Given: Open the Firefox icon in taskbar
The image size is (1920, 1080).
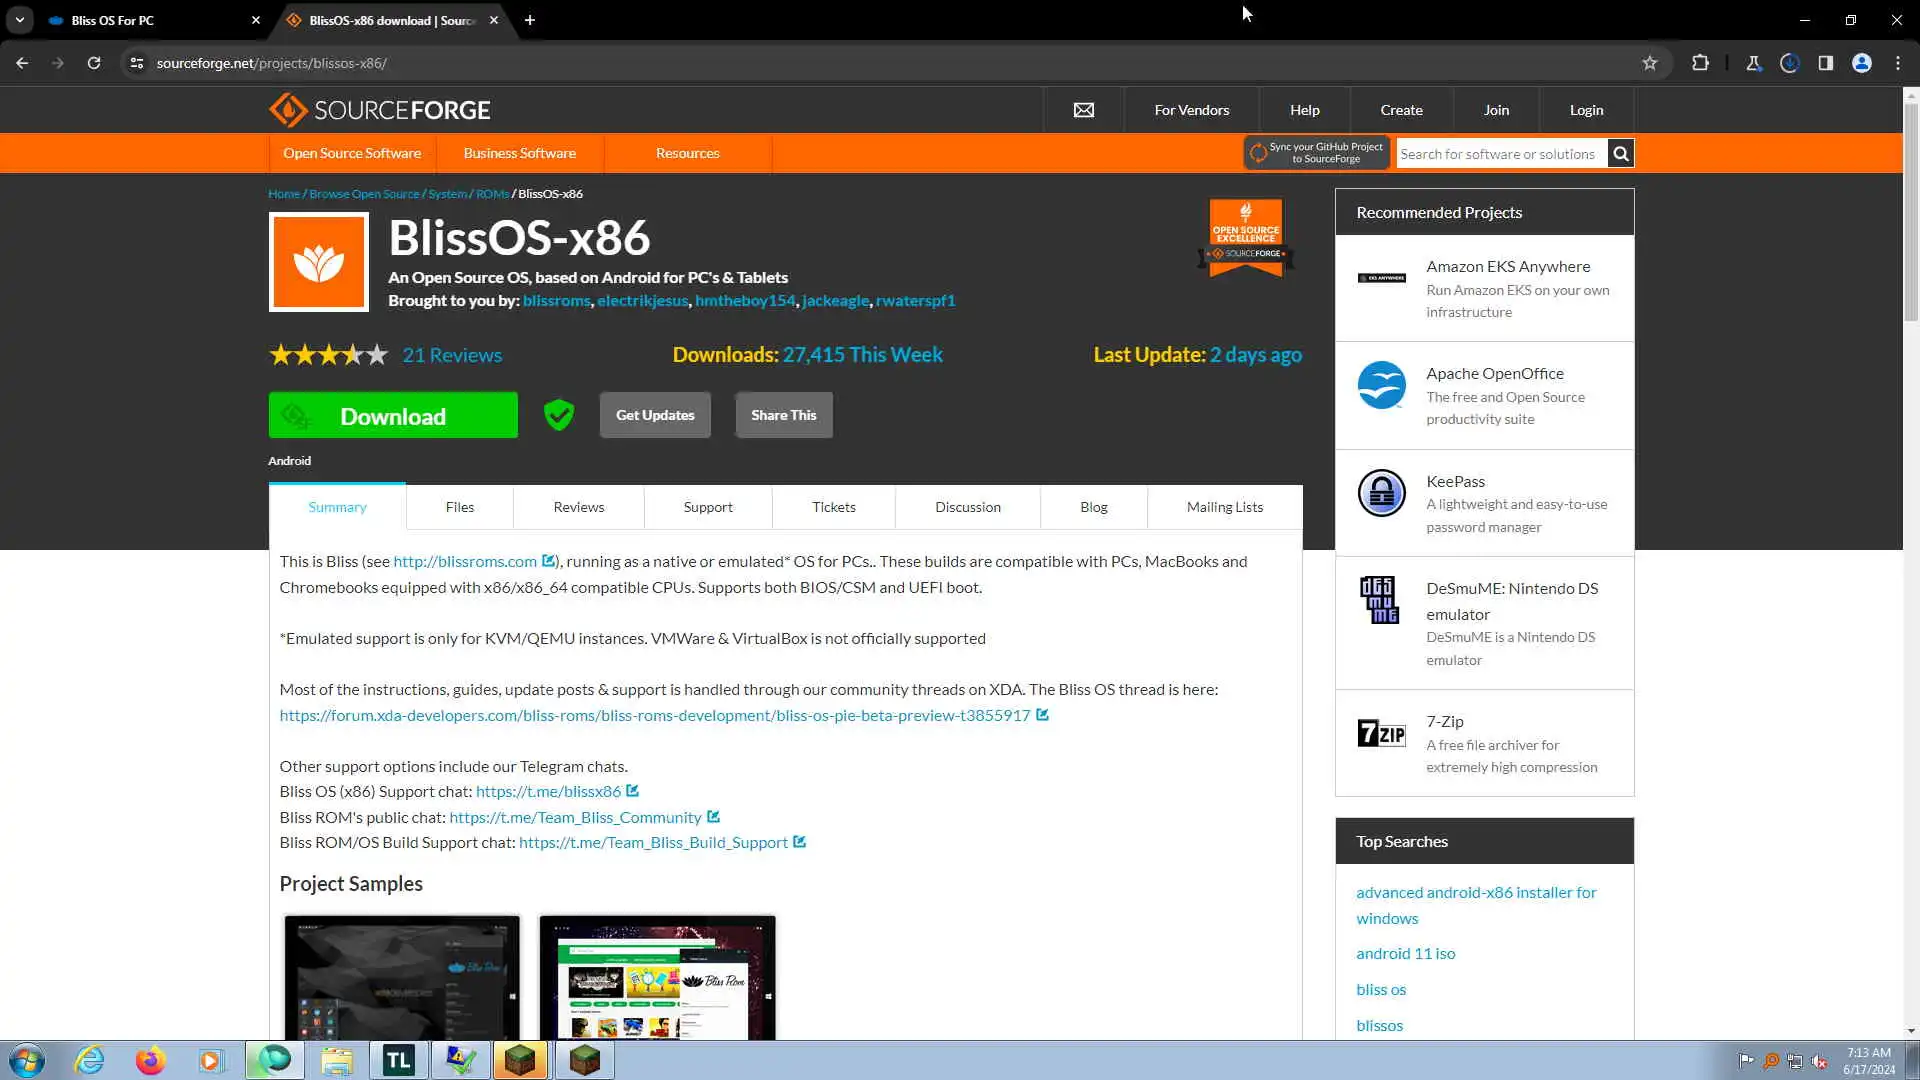Looking at the screenshot, I should pyautogui.click(x=150, y=1060).
